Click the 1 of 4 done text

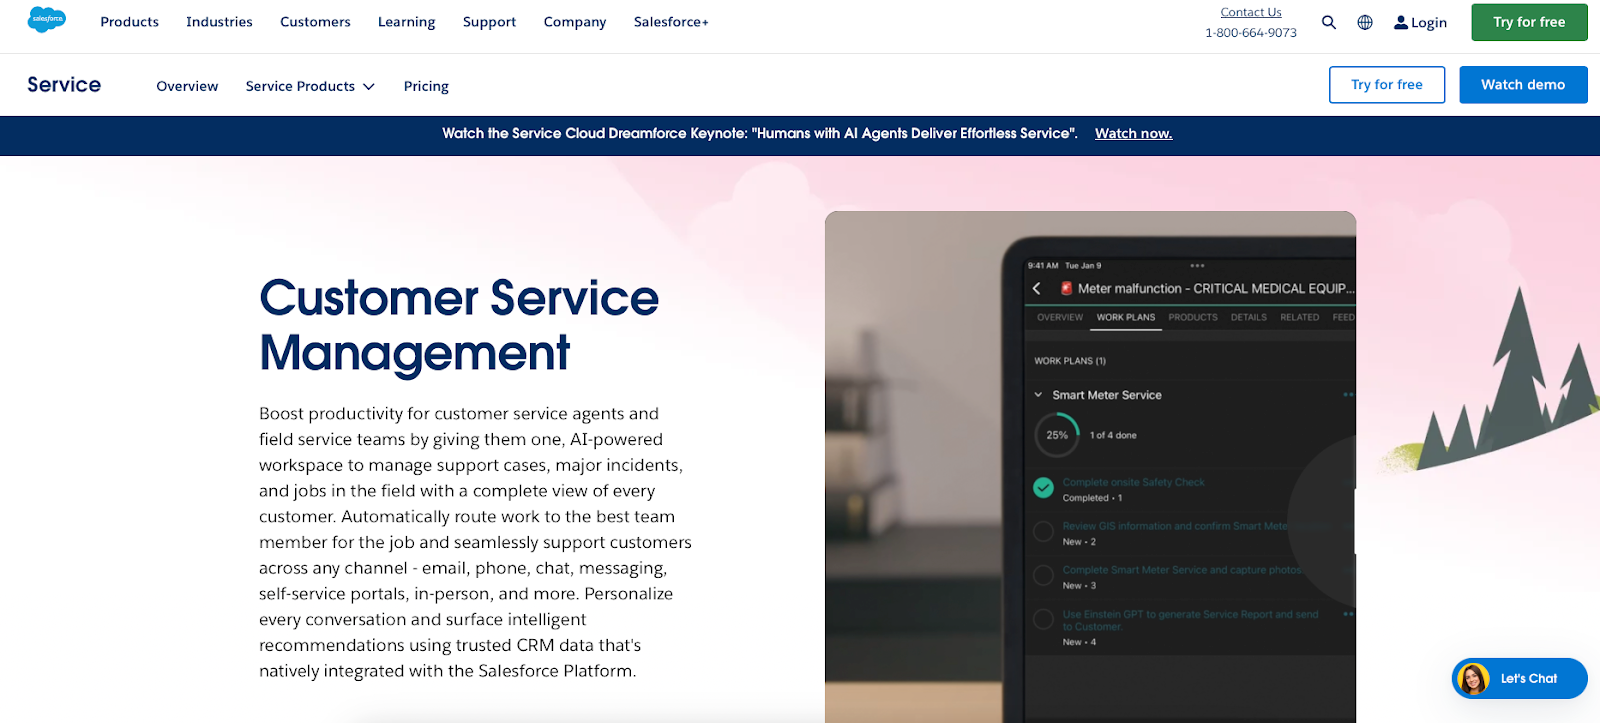click(1113, 435)
